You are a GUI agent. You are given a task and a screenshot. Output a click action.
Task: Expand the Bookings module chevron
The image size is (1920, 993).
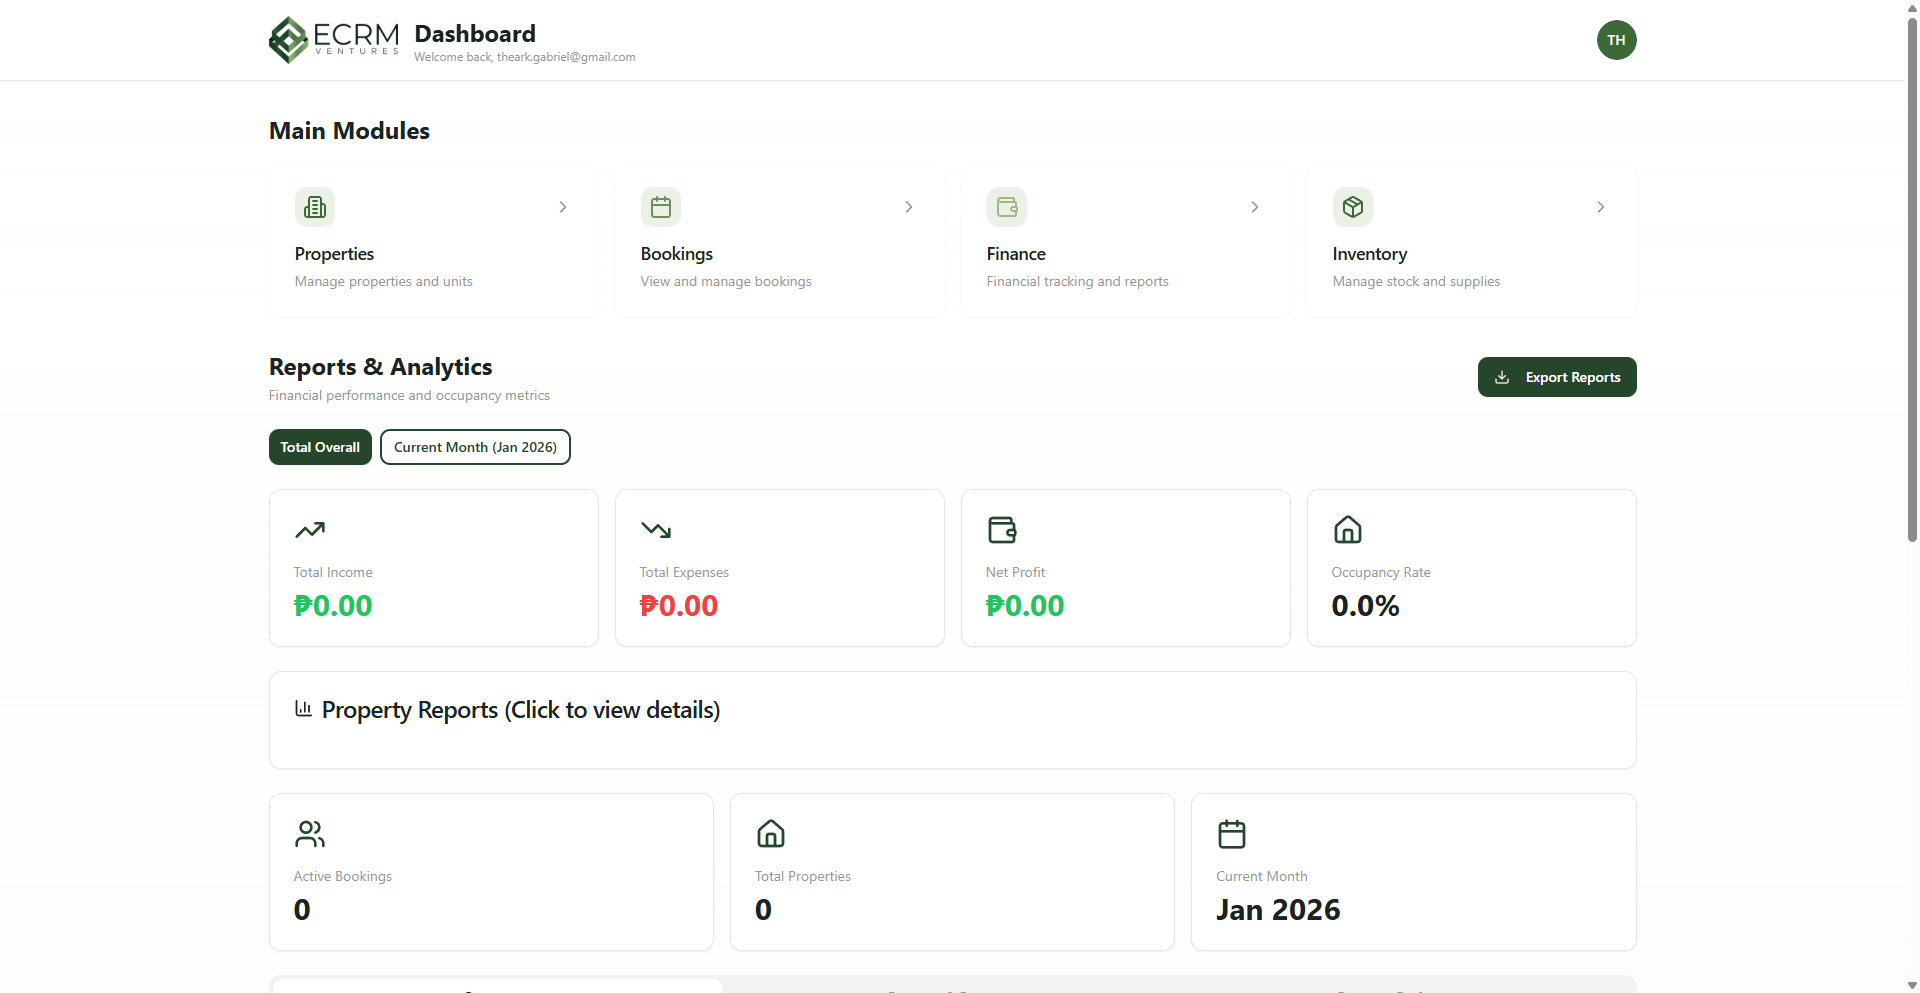909,207
